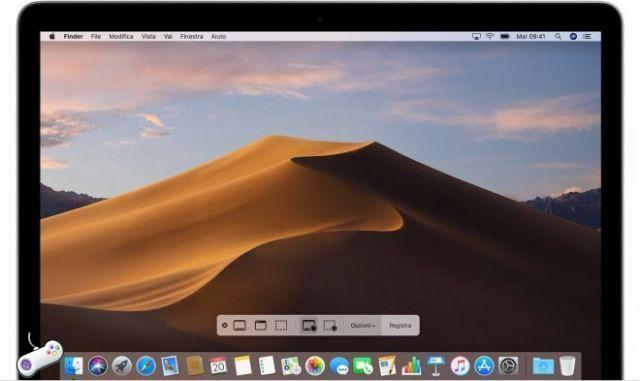The image size is (640, 381).
Task: Open the Trash in Dock
Action: (x=567, y=366)
